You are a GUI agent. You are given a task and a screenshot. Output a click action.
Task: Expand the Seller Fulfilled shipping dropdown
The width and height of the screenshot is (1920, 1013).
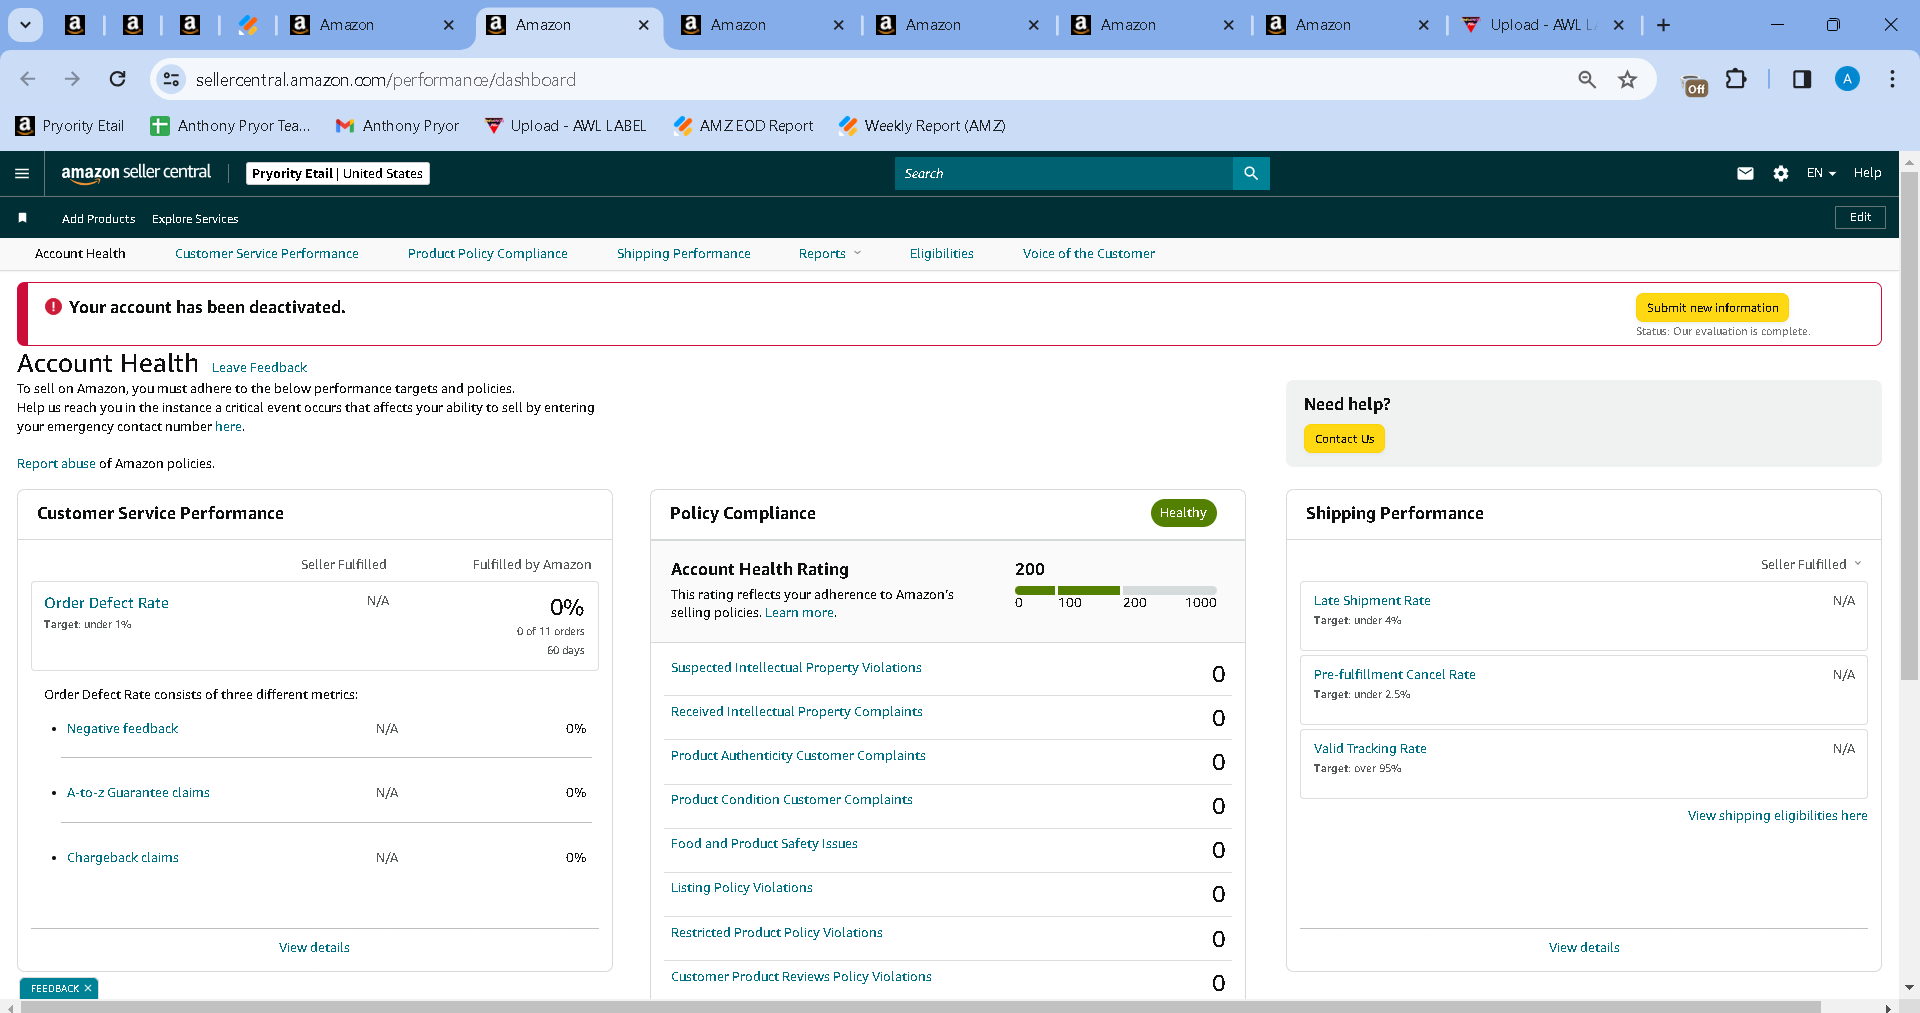pyautogui.click(x=1811, y=564)
